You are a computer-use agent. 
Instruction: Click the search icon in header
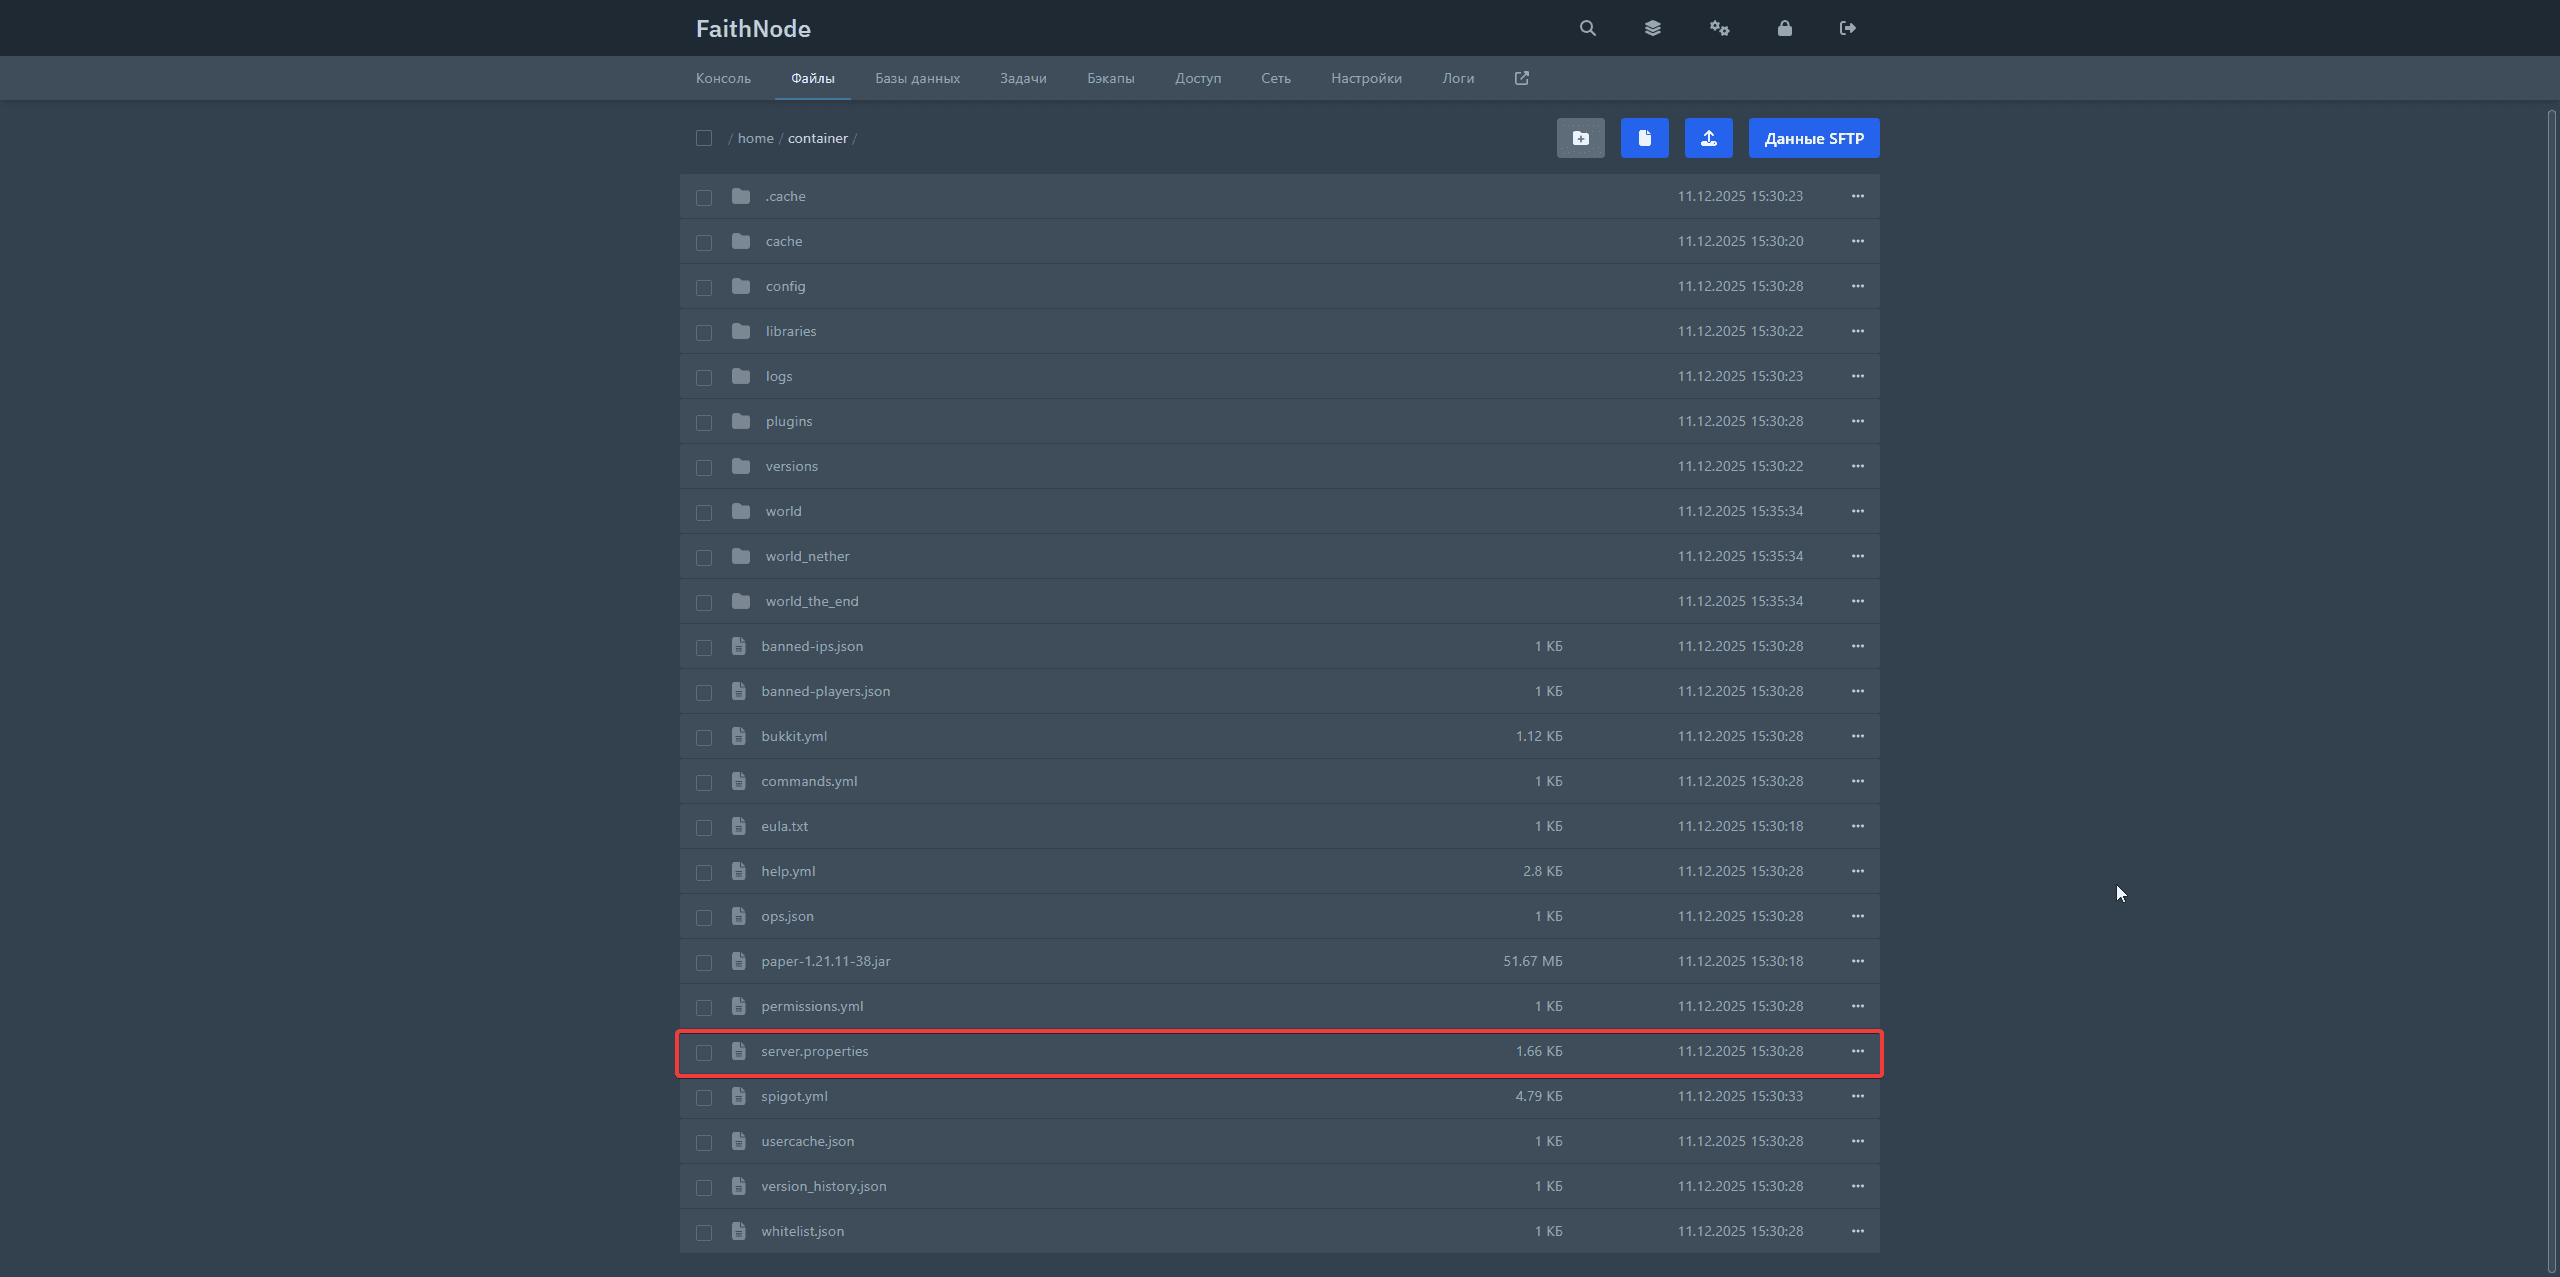tap(1587, 28)
